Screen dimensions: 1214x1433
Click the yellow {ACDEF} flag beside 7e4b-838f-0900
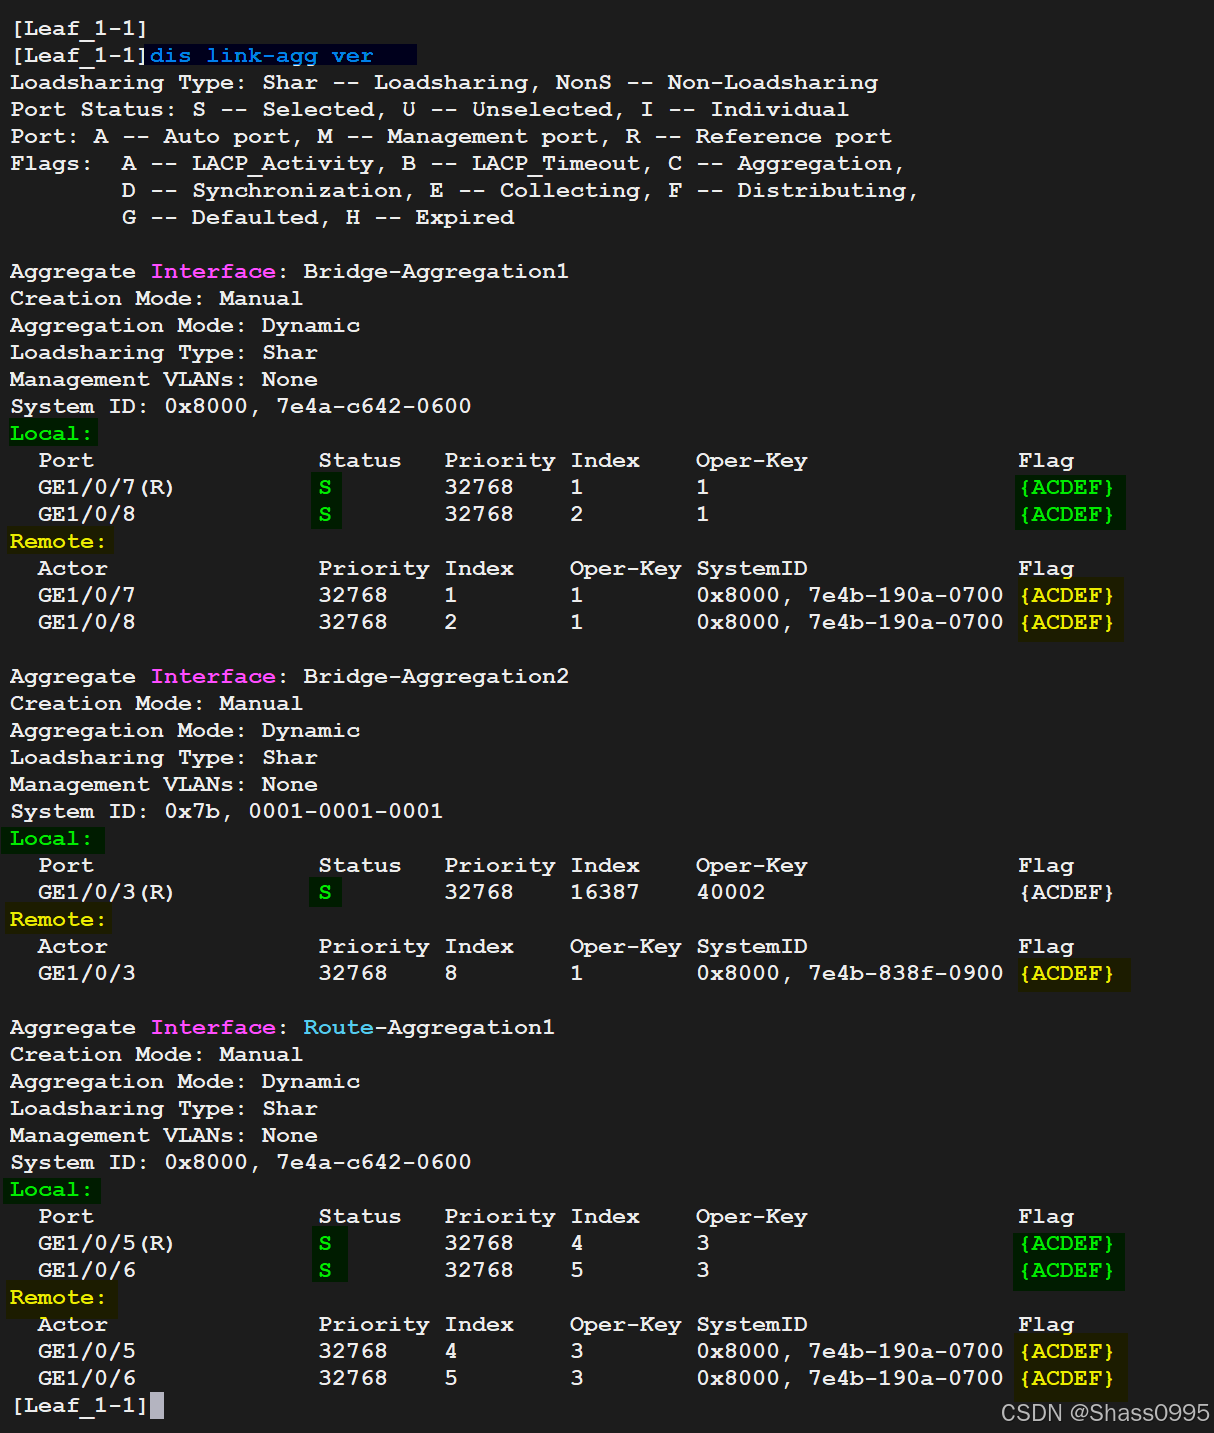1067,974
